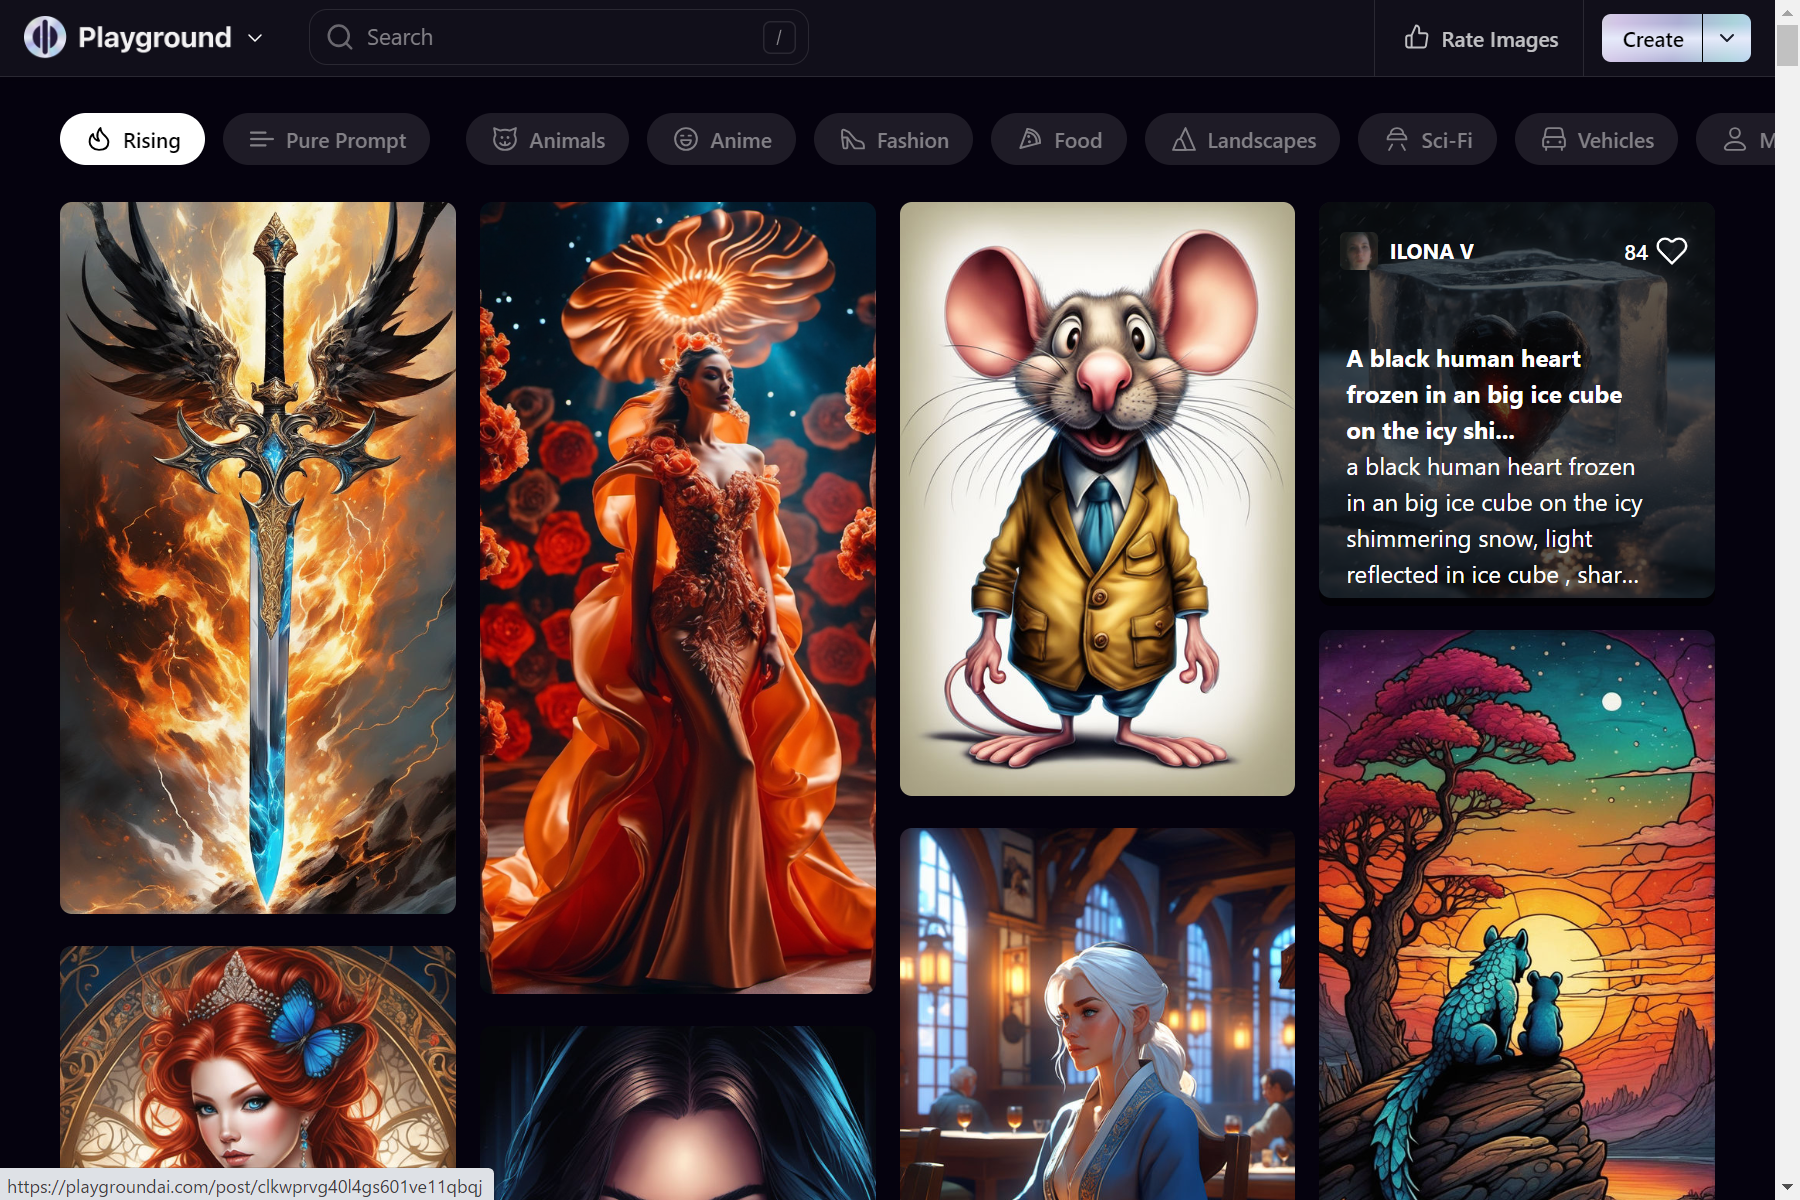The image size is (1800, 1200).
Task: Select the Rising filter tab
Action: point(132,140)
